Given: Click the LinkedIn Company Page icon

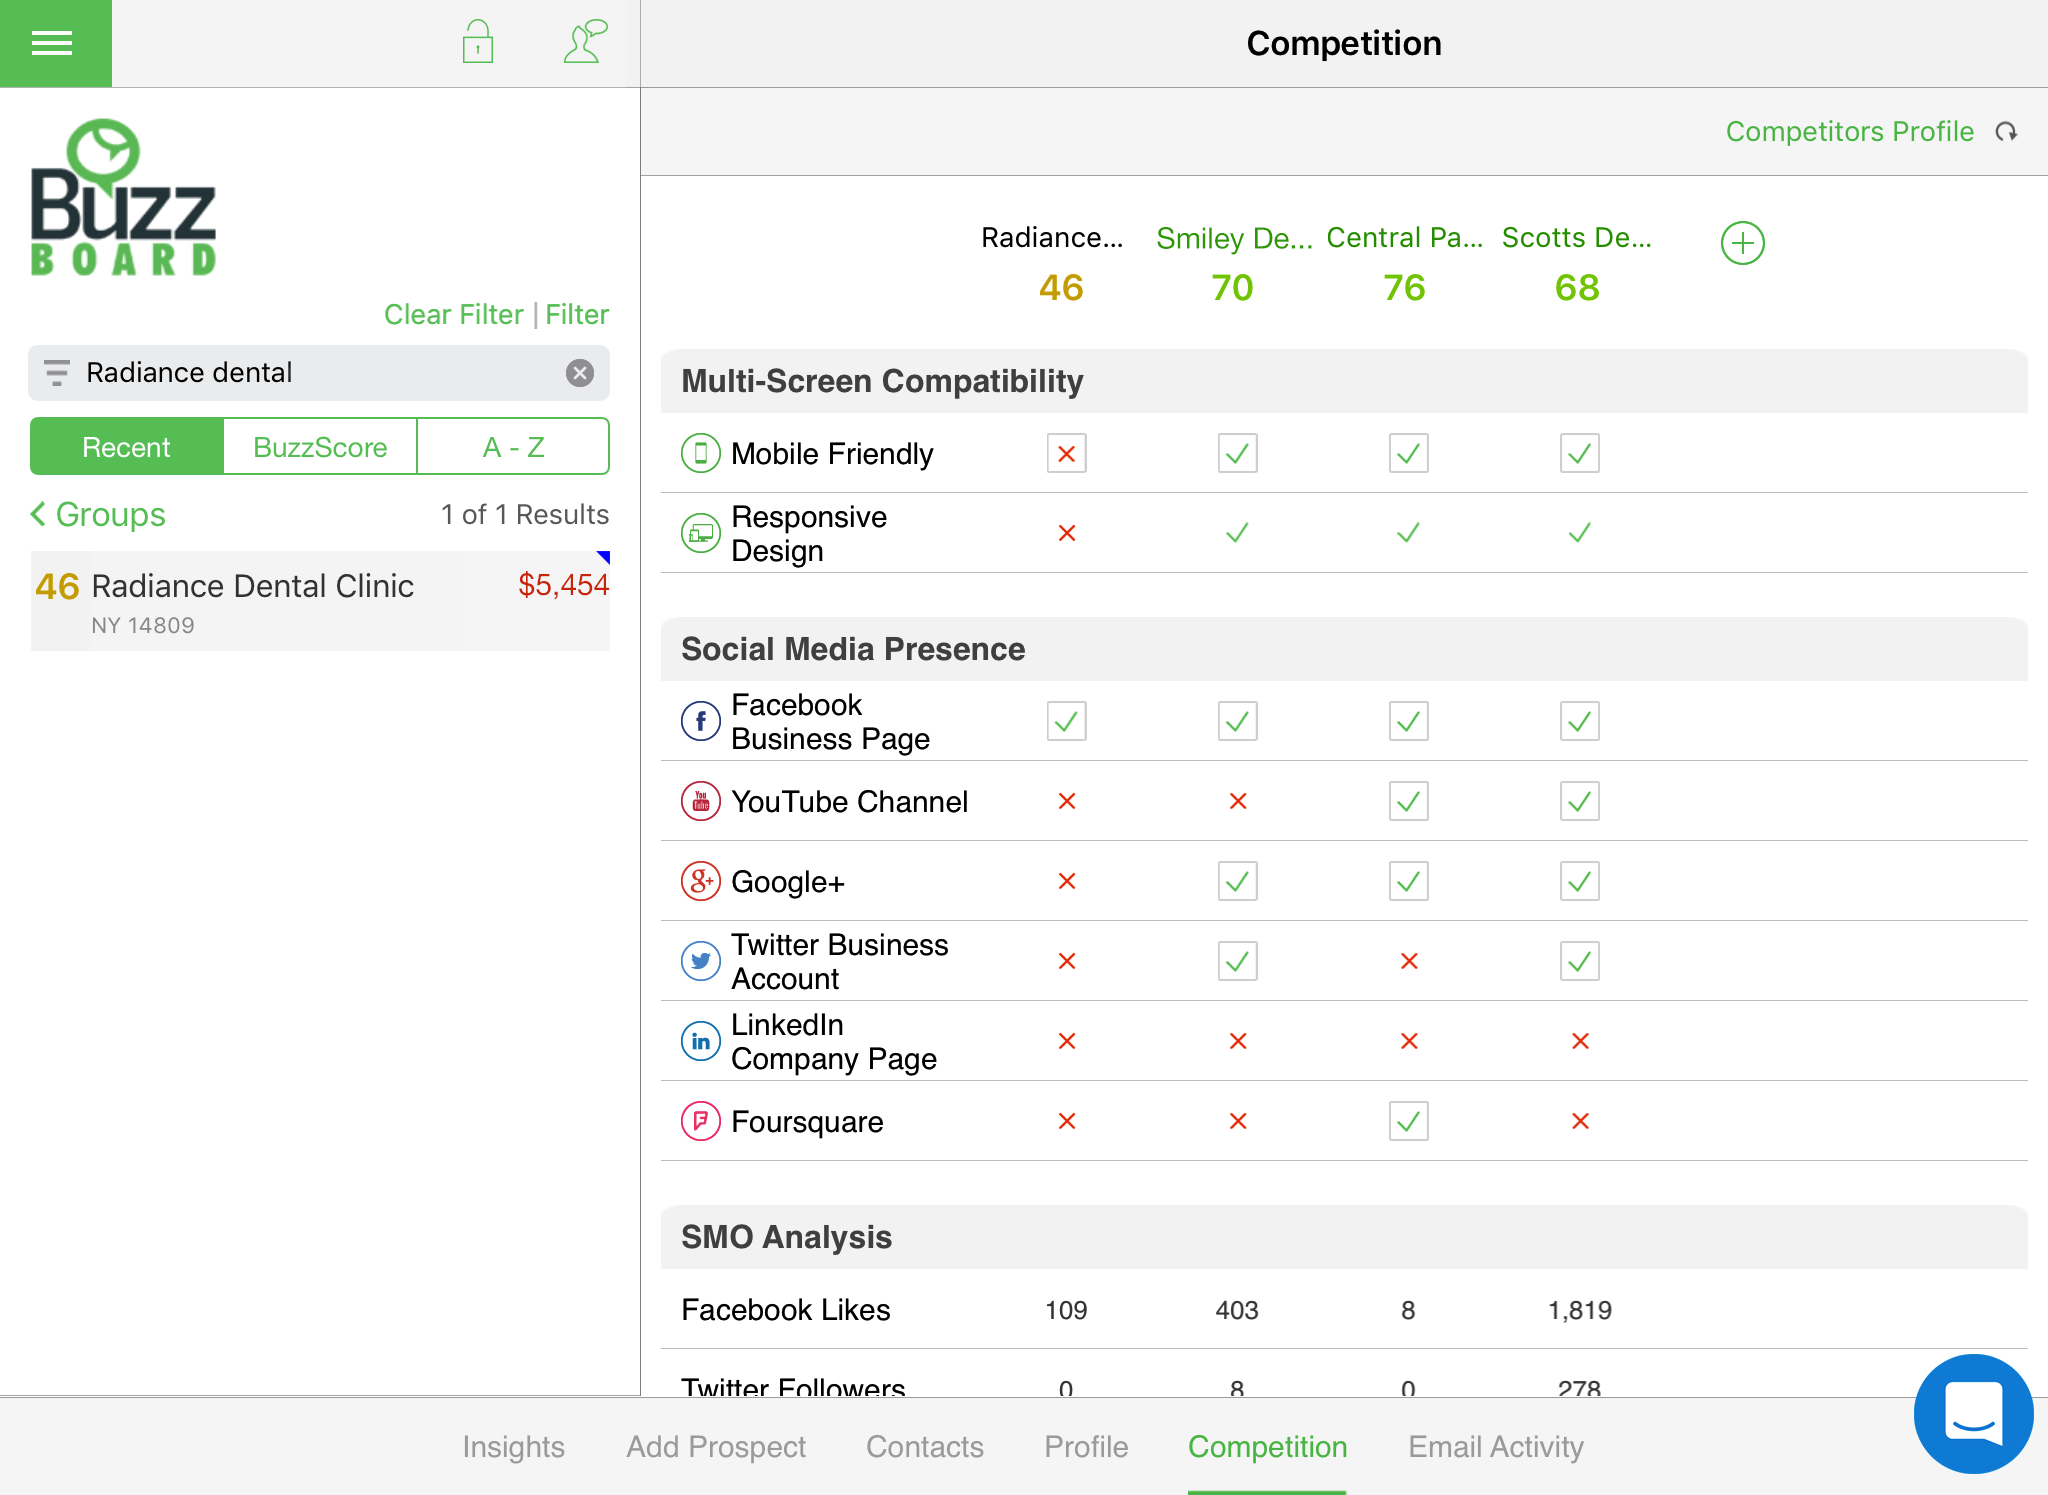Looking at the screenshot, I should tap(700, 1041).
